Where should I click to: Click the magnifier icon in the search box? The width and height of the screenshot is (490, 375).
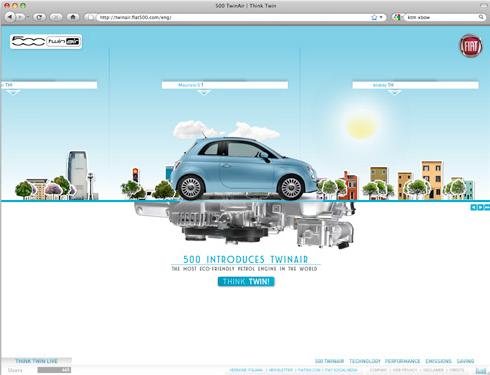481,17
